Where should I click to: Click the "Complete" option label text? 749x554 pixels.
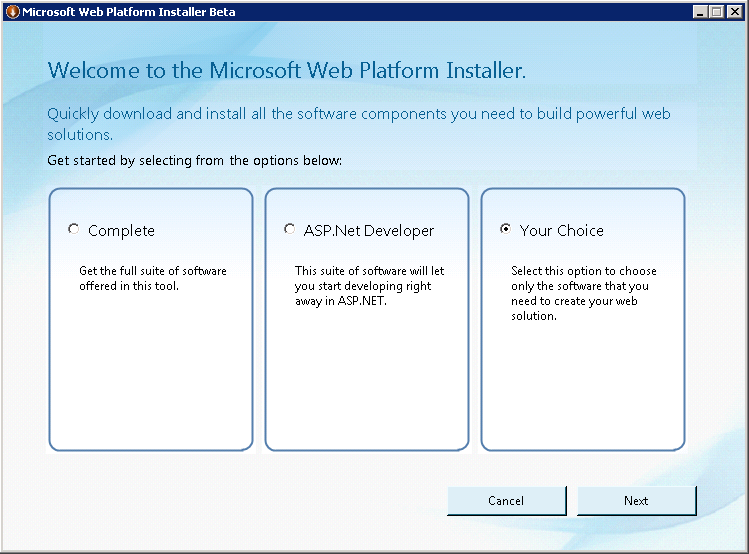(121, 231)
